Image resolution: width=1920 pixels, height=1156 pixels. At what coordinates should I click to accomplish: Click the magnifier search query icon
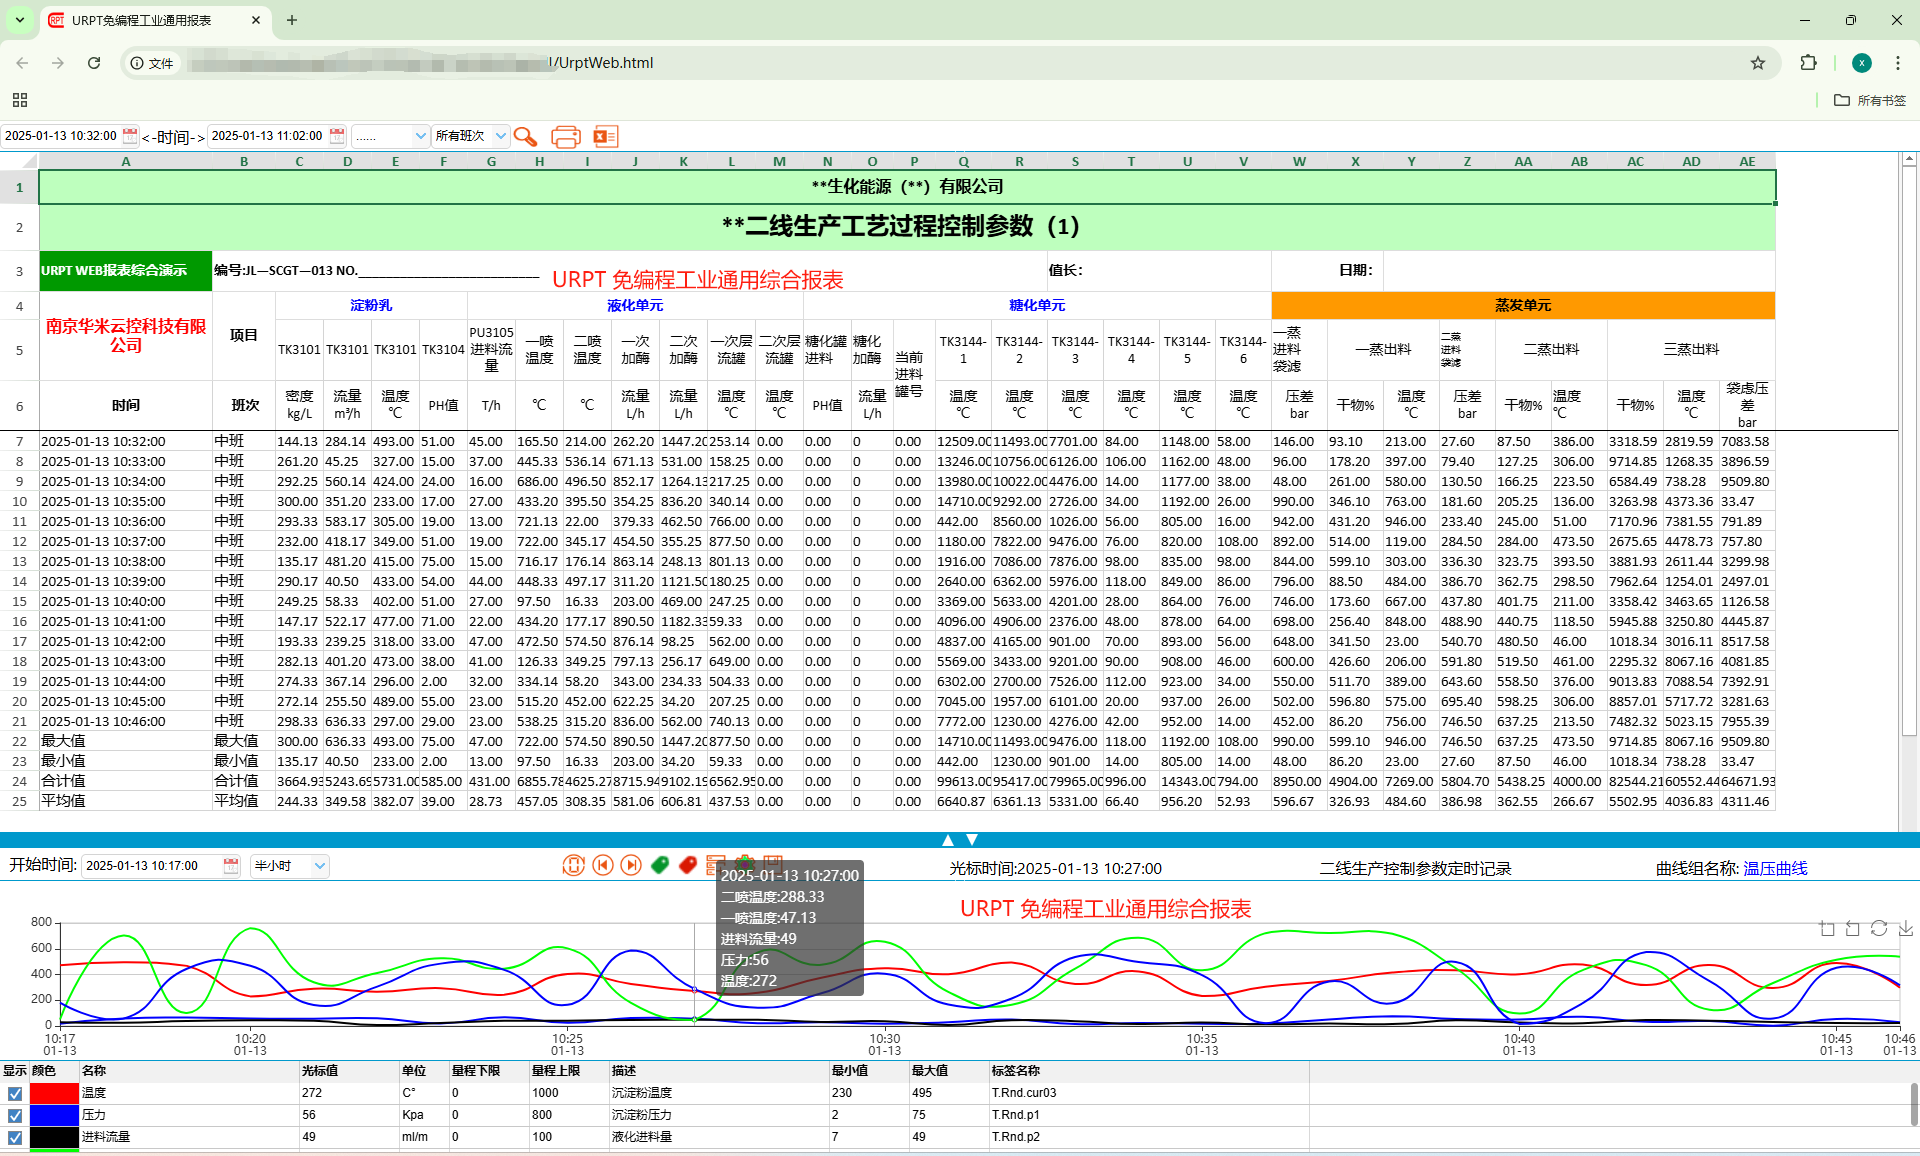[525, 136]
